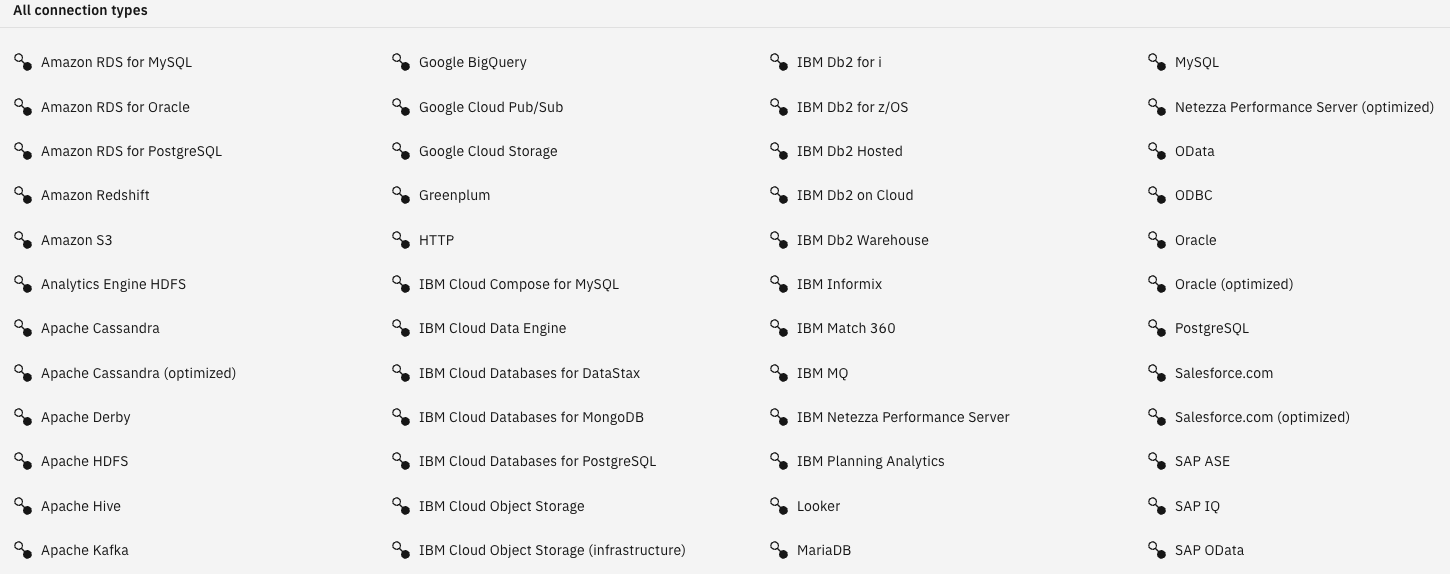This screenshot has width=1450, height=574.
Task: Click the connector icon beside Google BigQuery
Action: 401,62
